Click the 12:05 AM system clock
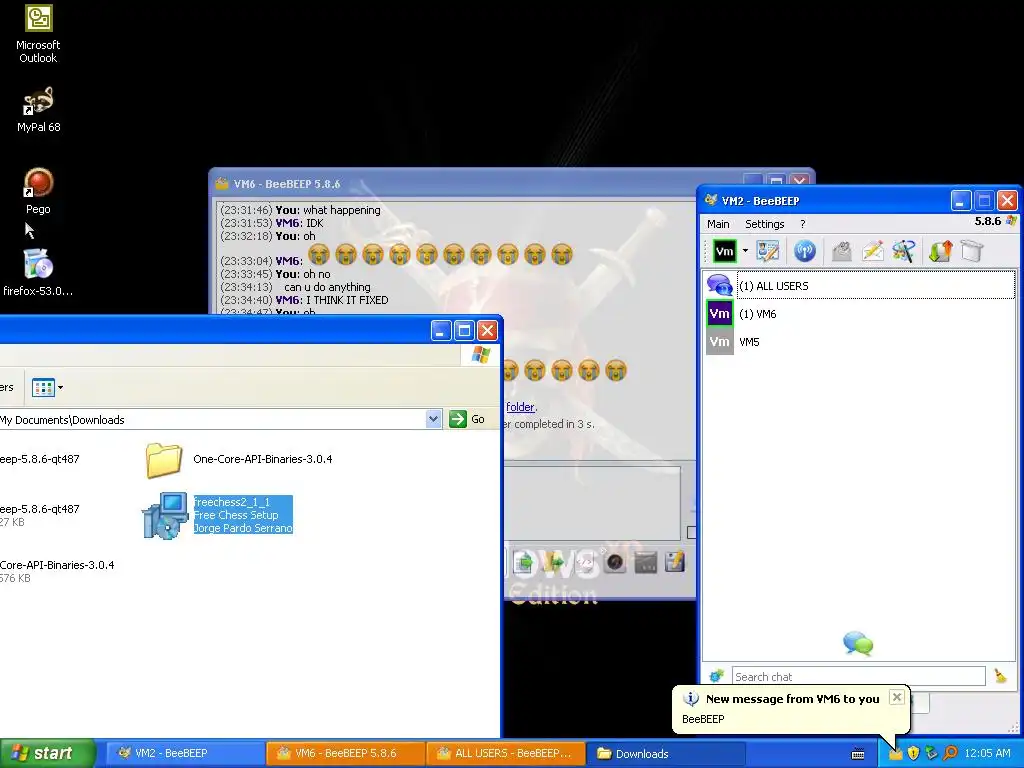 click(x=987, y=754)
